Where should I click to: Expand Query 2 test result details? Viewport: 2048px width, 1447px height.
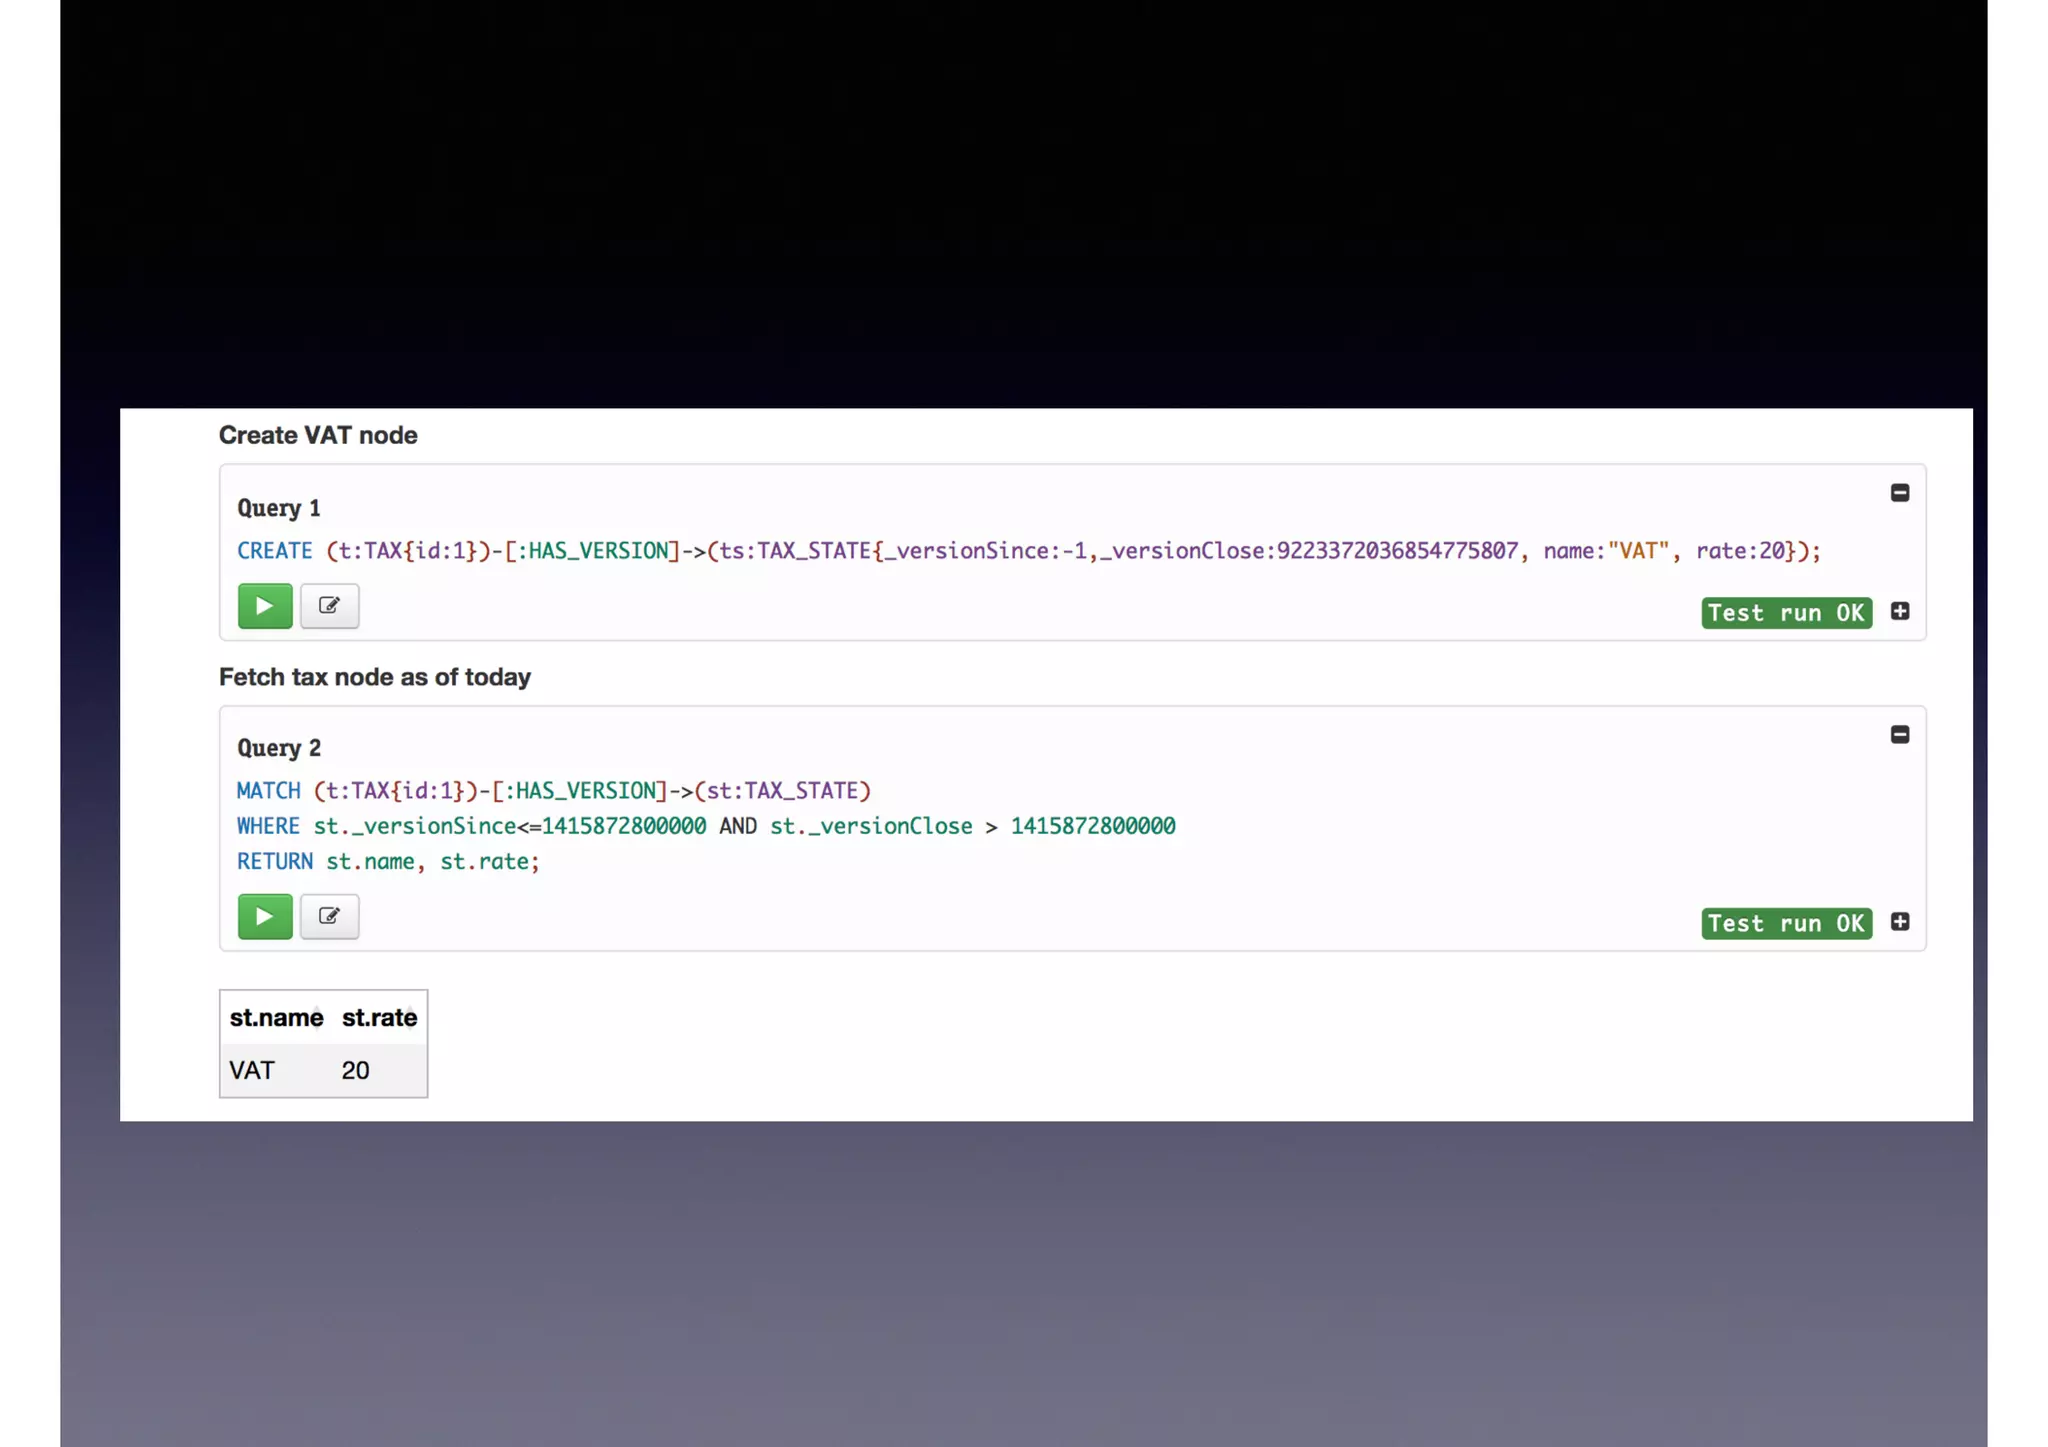point(1899,922)
